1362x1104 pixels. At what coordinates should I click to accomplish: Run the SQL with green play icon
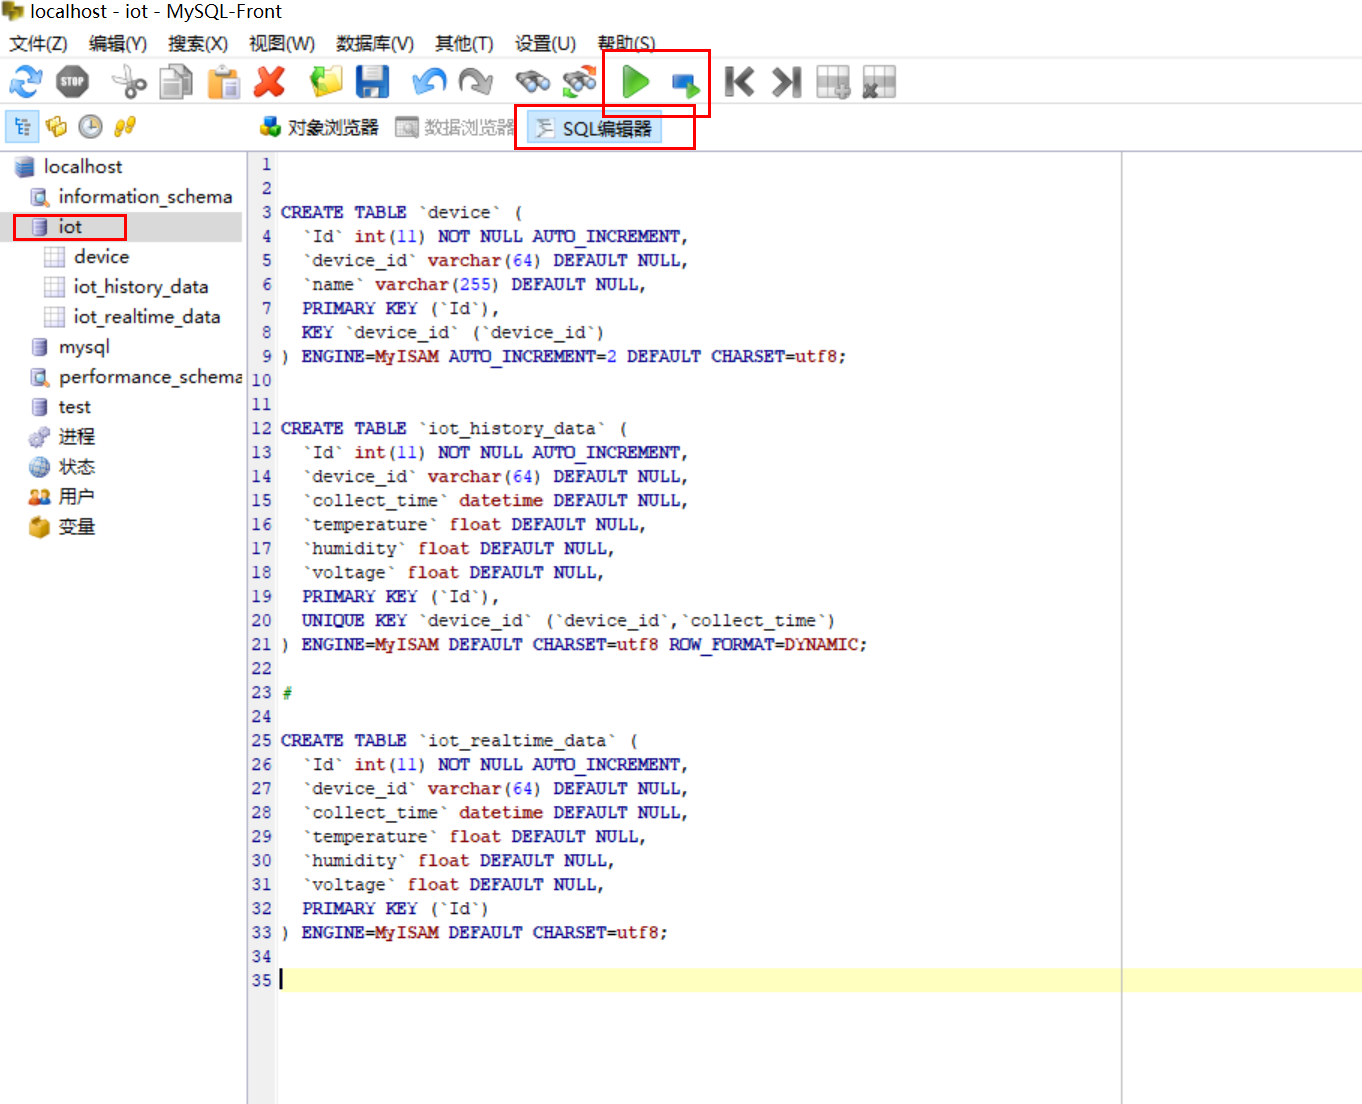(635, 82)
